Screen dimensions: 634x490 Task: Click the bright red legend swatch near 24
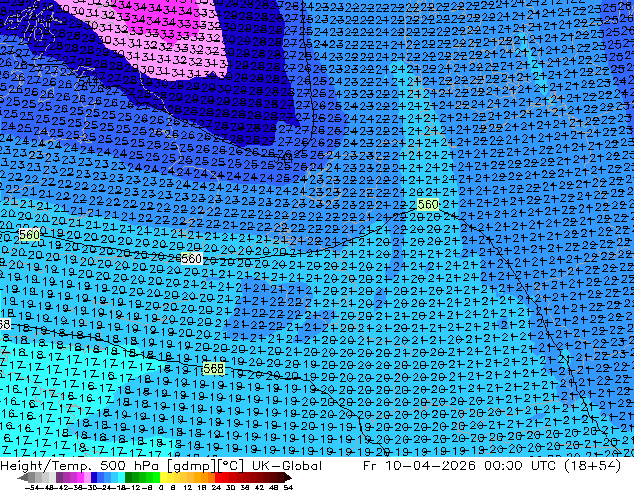pyautogui.click(x=218, y=477)
